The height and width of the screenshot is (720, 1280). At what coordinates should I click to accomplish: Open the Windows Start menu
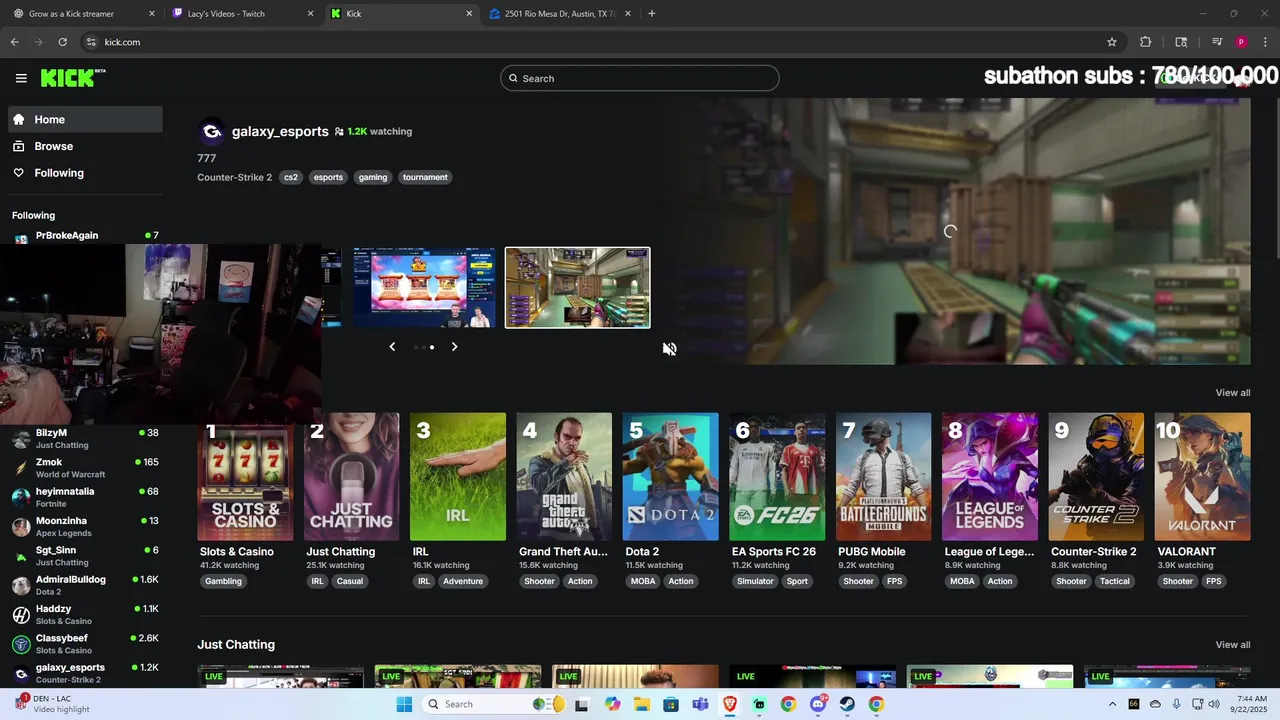(x=404, y=704)
